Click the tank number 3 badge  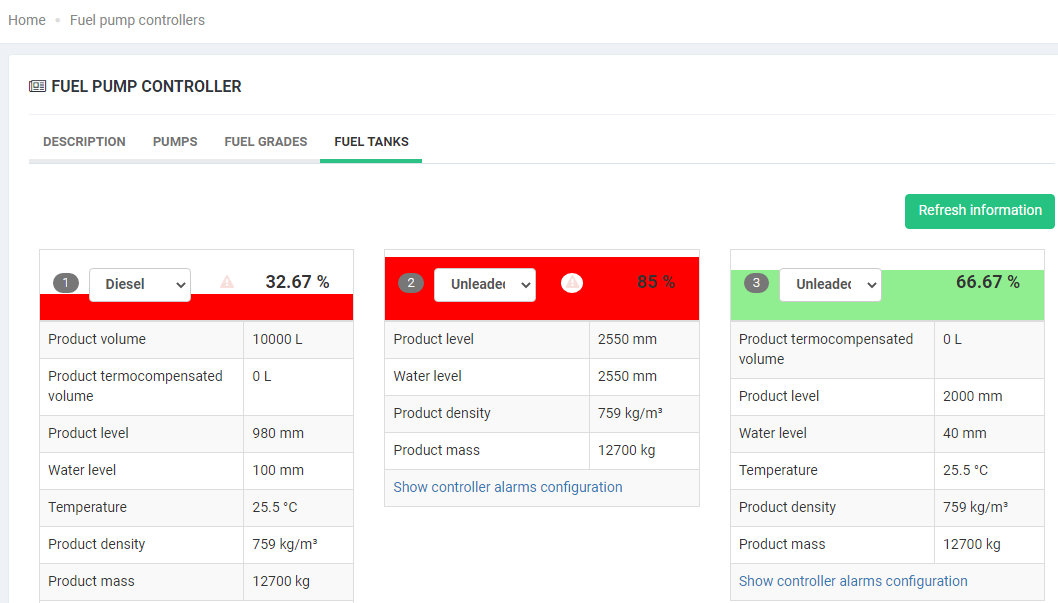coord(756,284)
